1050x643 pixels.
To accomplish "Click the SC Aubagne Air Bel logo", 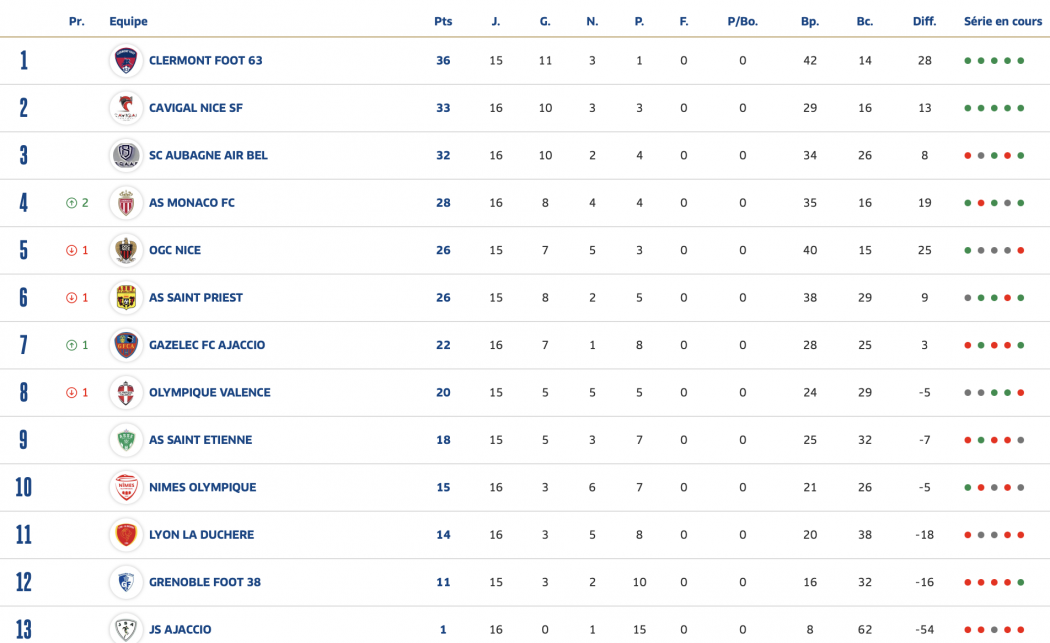I will pos(126,155).
